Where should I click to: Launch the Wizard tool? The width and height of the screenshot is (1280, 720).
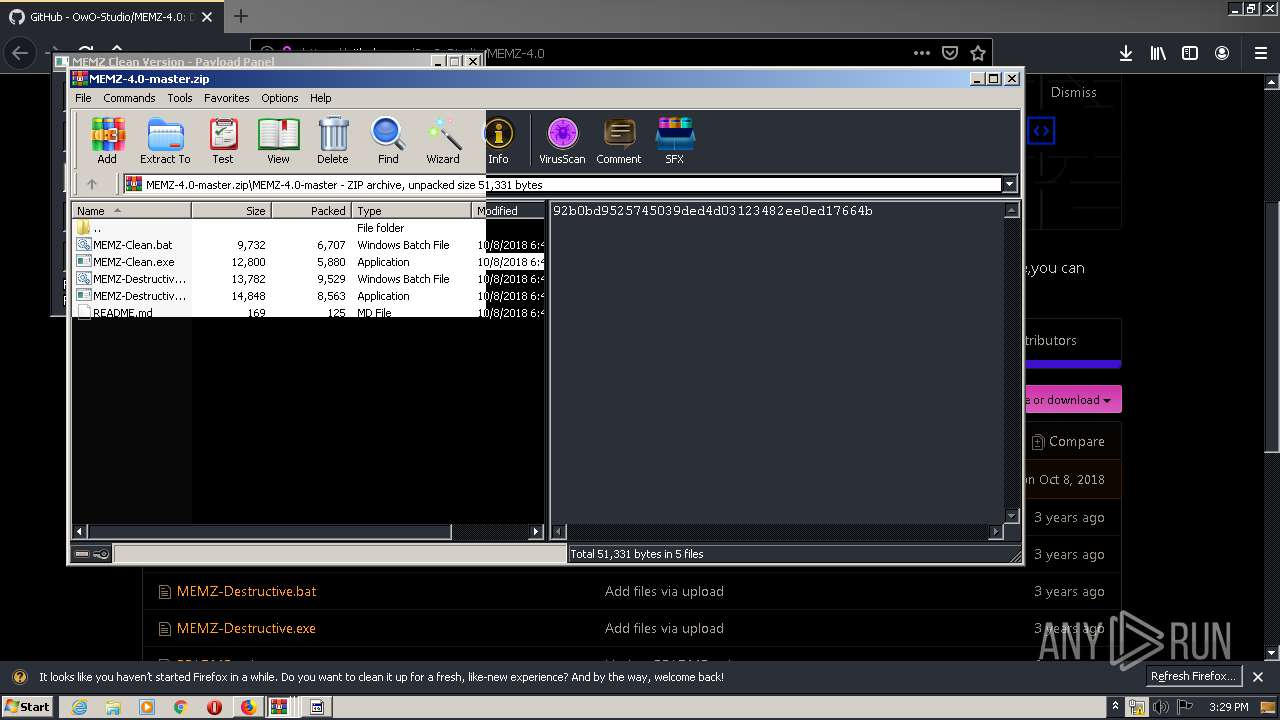[443, 140]
